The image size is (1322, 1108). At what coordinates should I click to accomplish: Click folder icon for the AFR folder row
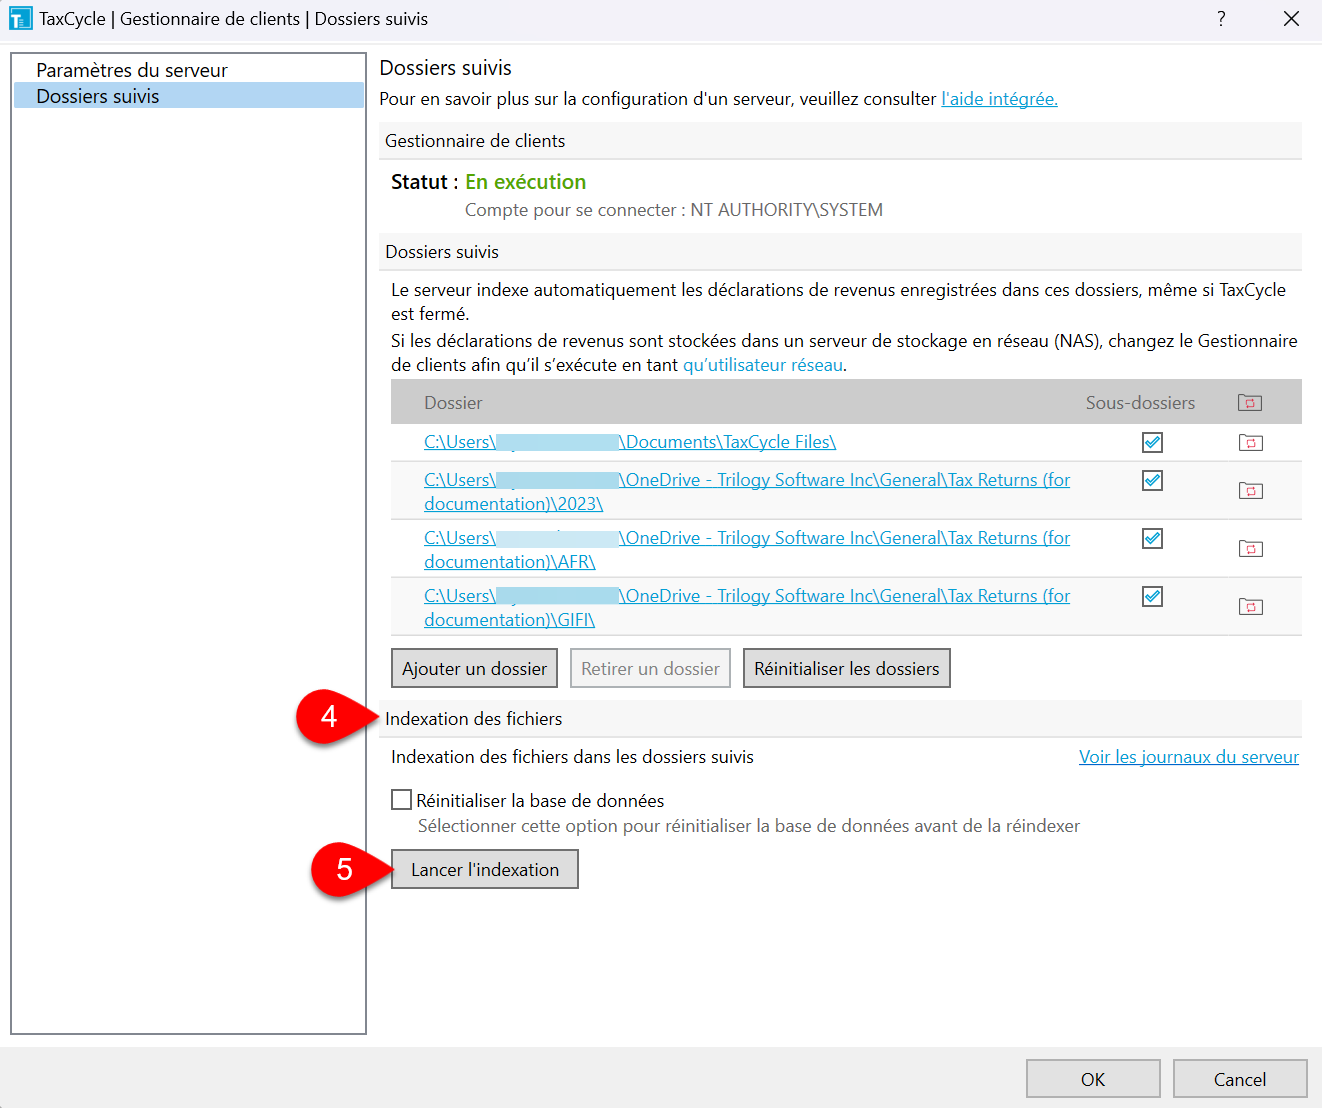(x=1250, y=548)
